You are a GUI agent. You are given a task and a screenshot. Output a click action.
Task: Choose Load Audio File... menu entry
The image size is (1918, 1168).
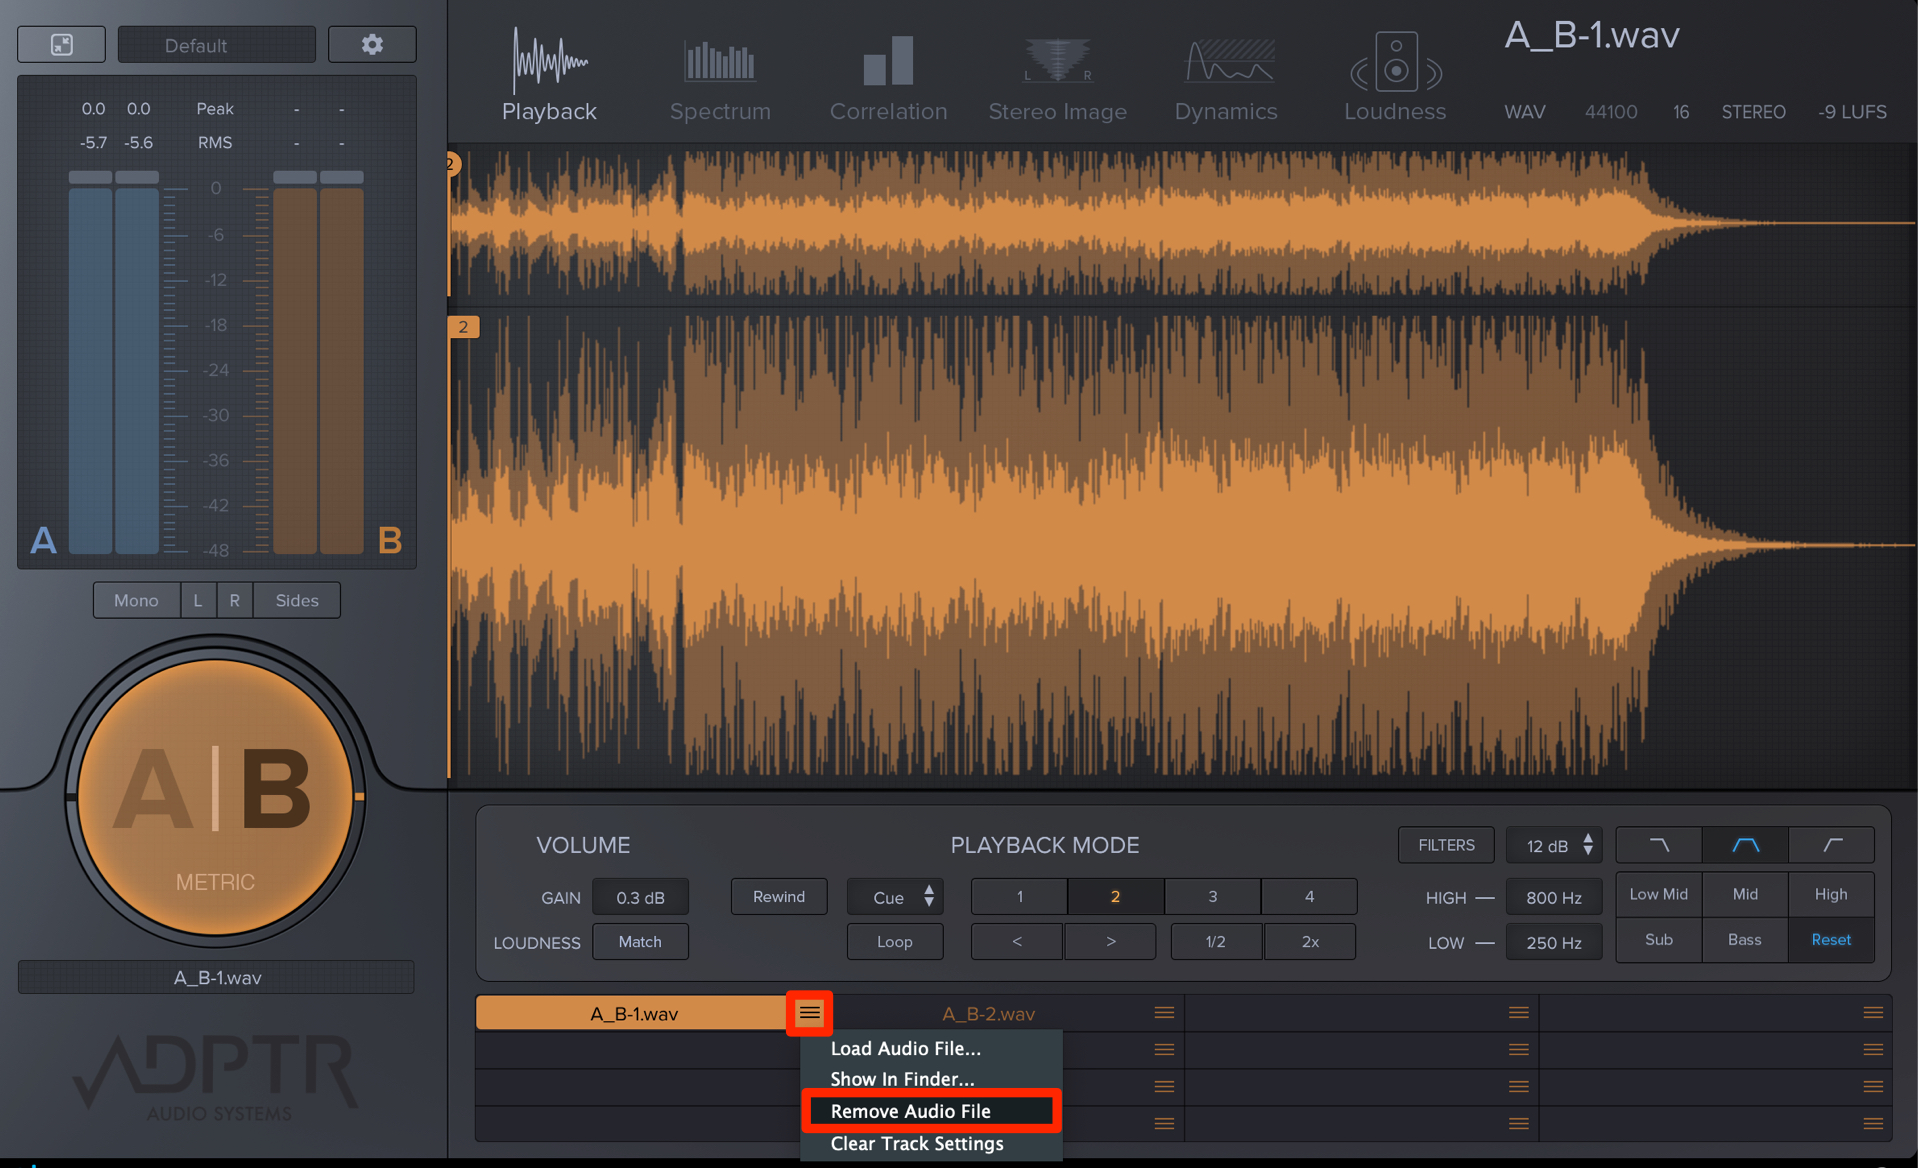click(x=931, y=1048)
